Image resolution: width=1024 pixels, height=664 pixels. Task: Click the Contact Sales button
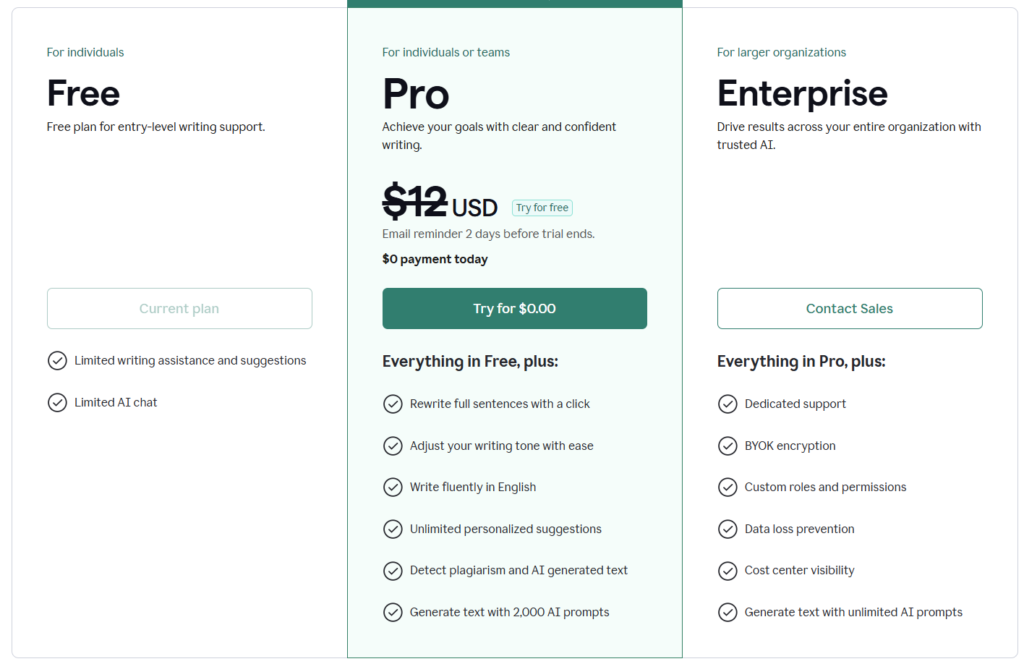click(x=849, y=309)
